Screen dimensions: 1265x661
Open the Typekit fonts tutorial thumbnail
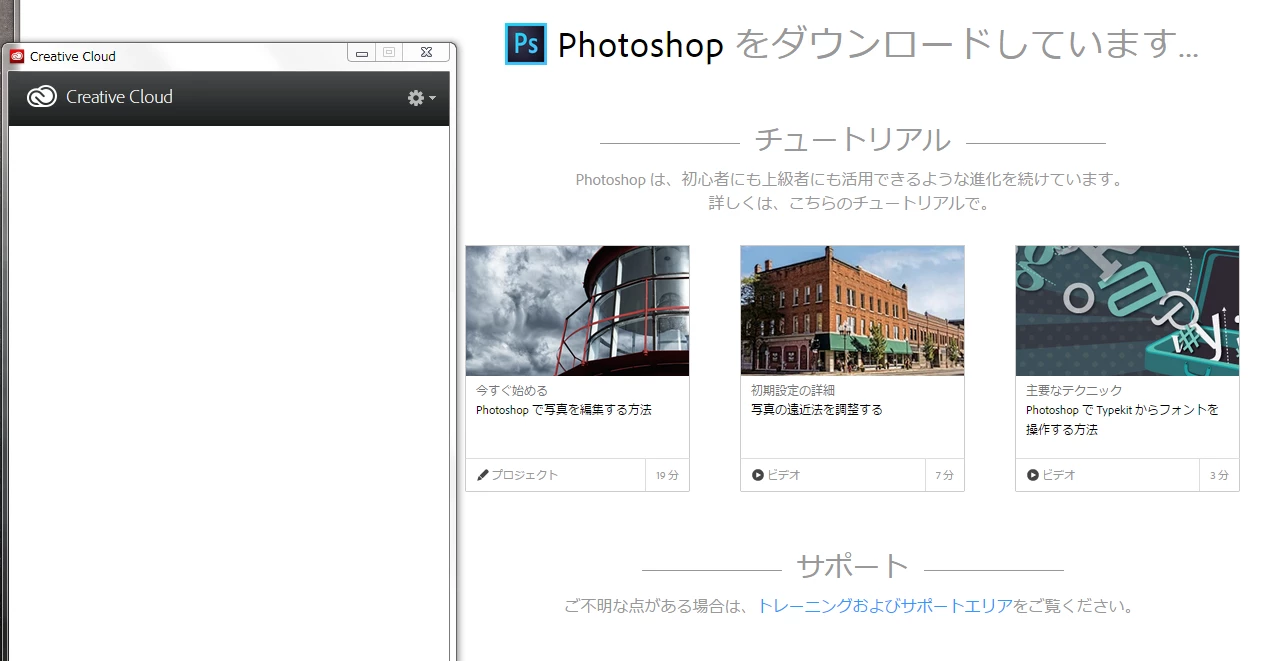point(1127,311)
